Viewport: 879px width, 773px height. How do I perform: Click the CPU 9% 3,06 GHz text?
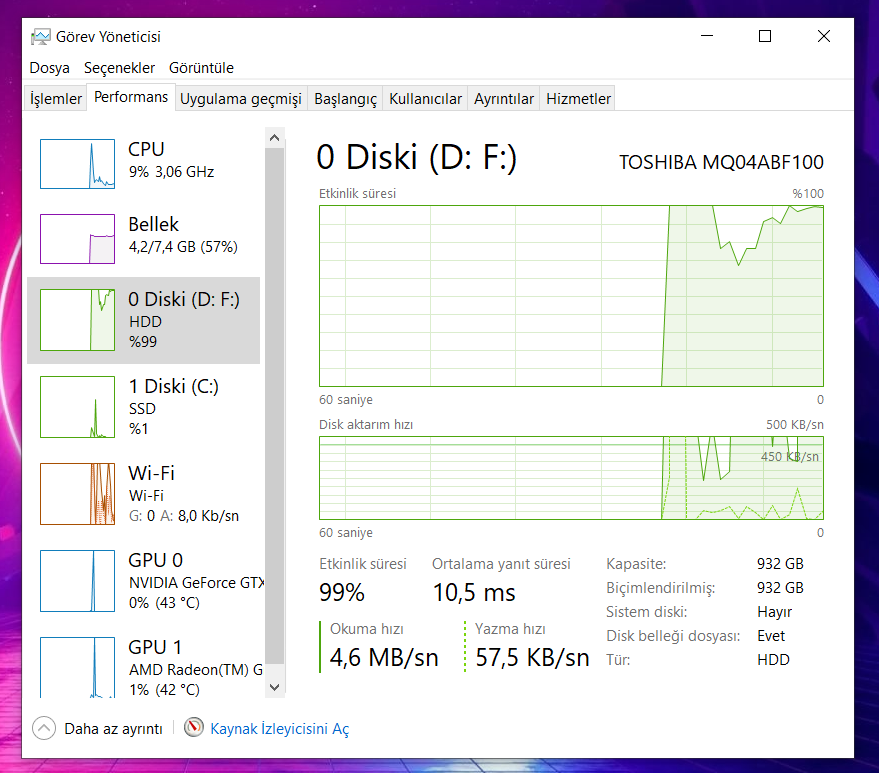tap(171, 172)
